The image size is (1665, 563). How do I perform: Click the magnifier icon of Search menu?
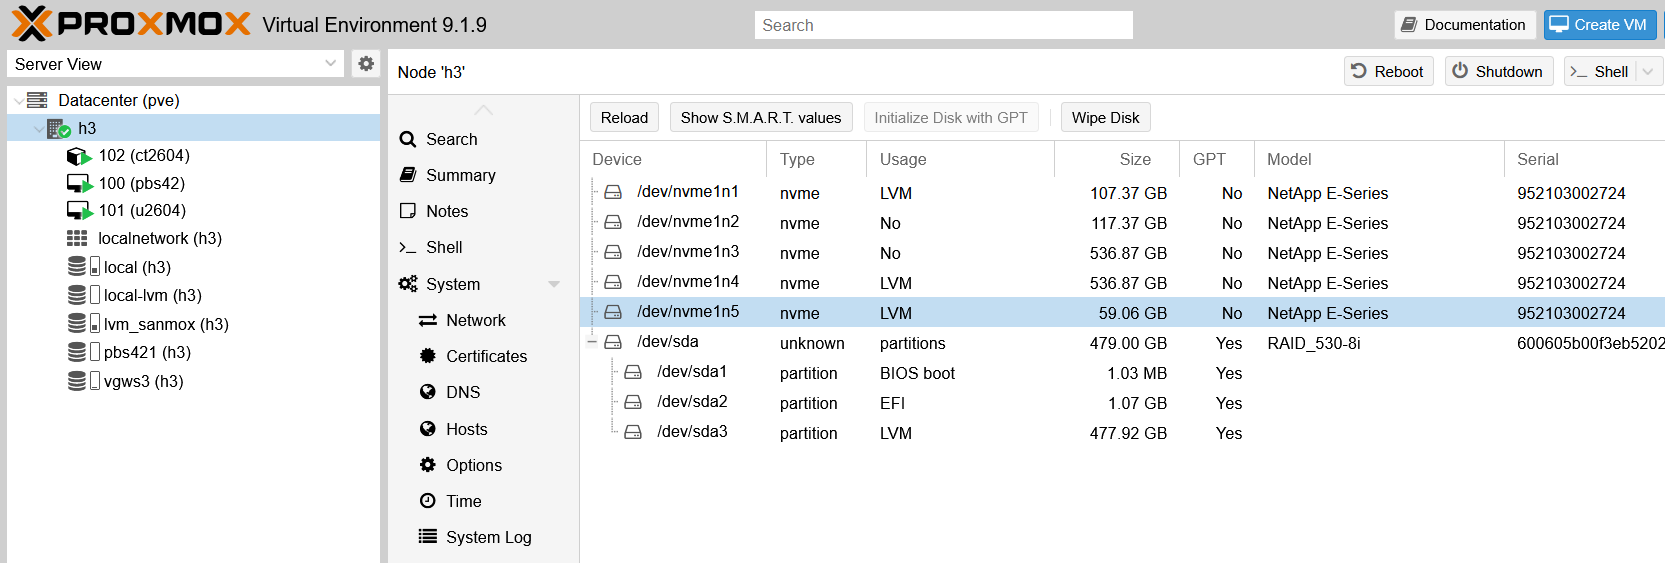click(x=408, y=139)
